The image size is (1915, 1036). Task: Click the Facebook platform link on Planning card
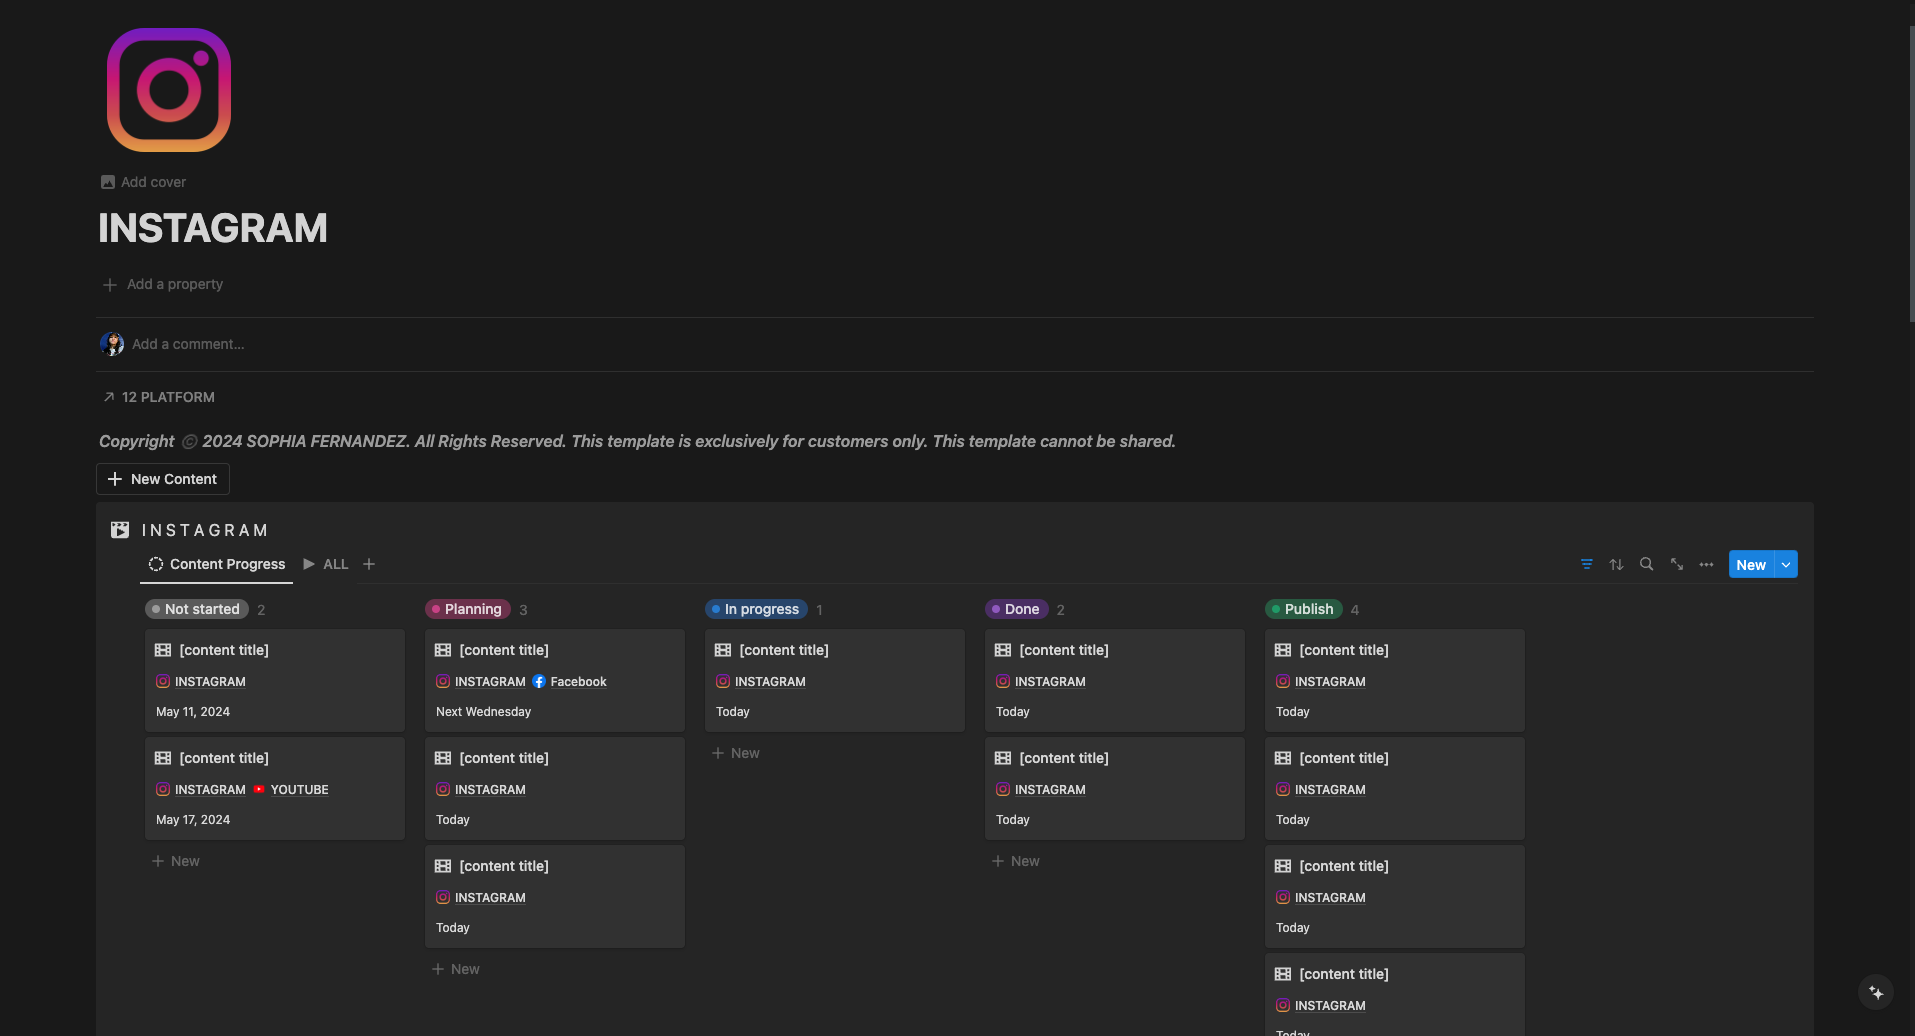[578, 682]
